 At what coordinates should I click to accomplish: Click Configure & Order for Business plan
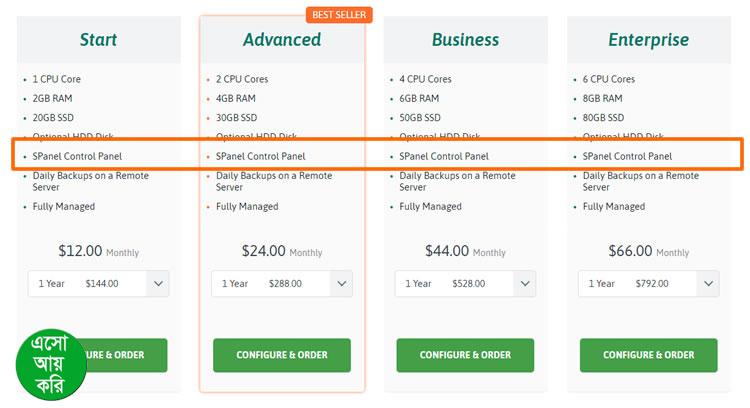coord(465,355)
